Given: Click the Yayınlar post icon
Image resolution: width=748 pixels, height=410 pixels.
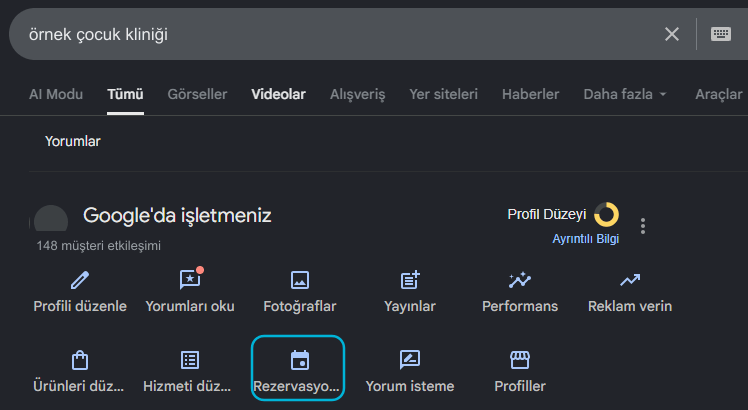Looking at the screenshot, I should (410, 280).
